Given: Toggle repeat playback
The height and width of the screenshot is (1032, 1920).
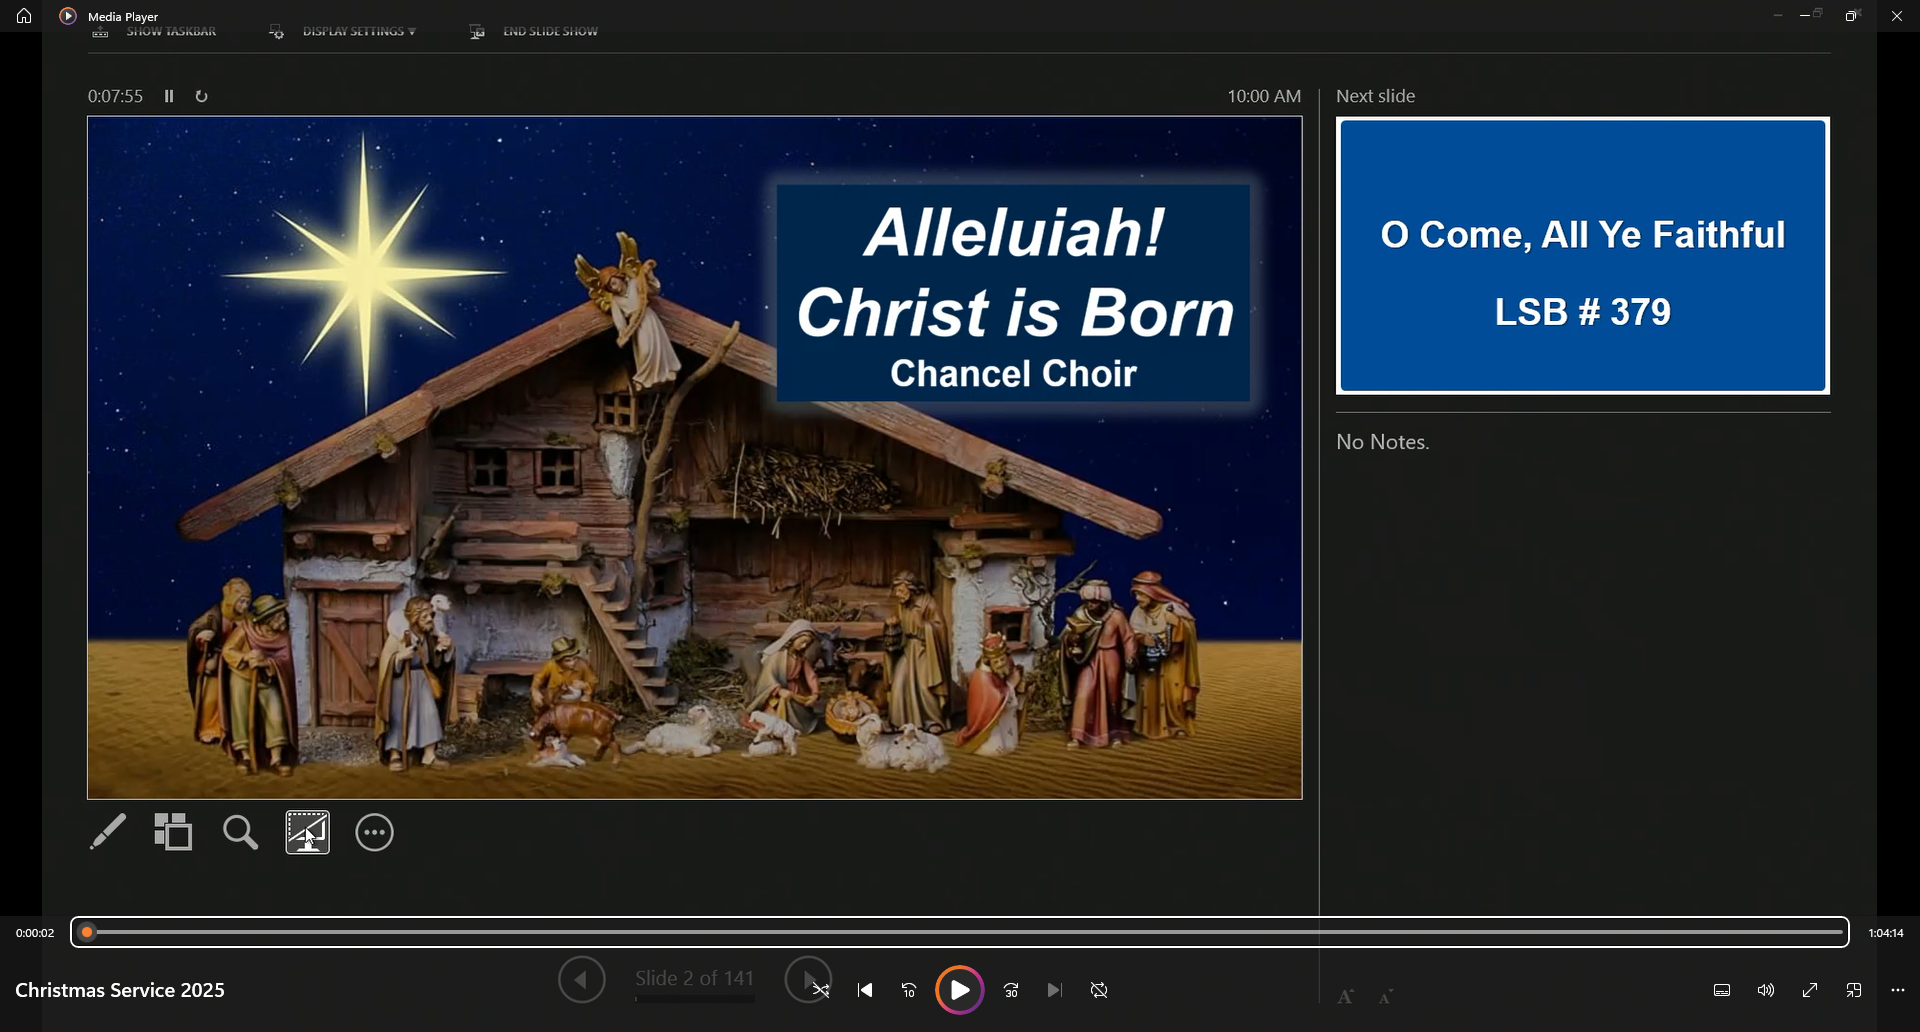Looking at the screenshot, I should [1099, 990].
